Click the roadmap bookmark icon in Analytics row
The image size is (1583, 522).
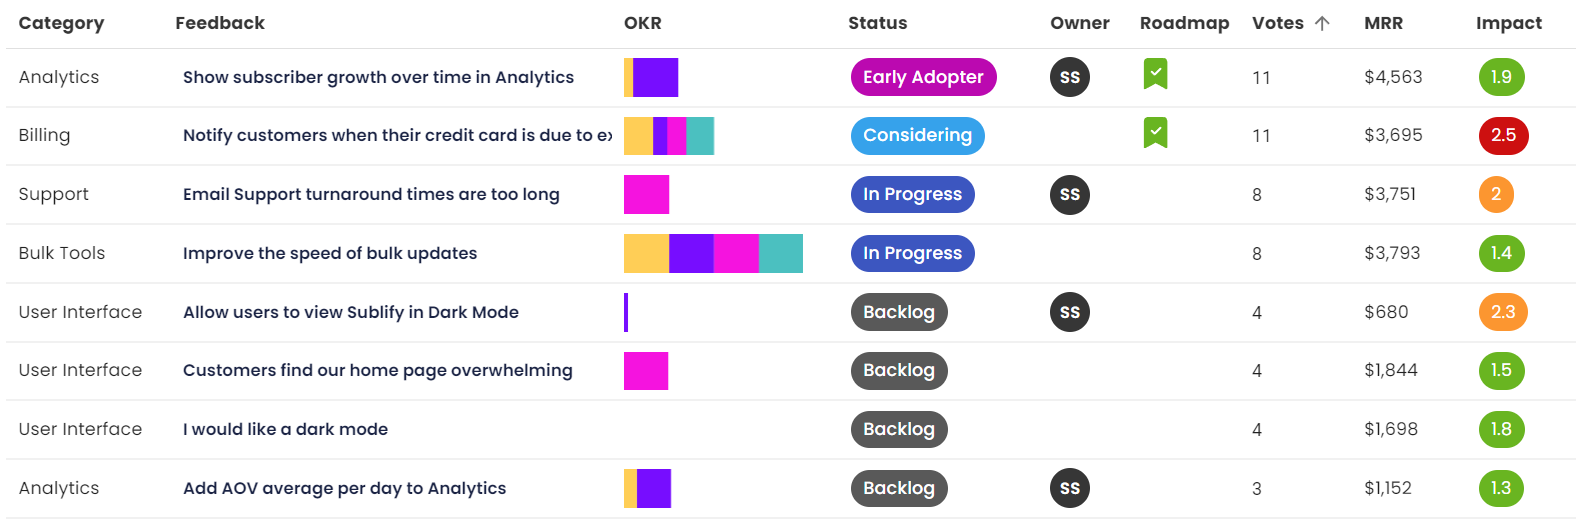(1155, 74)
